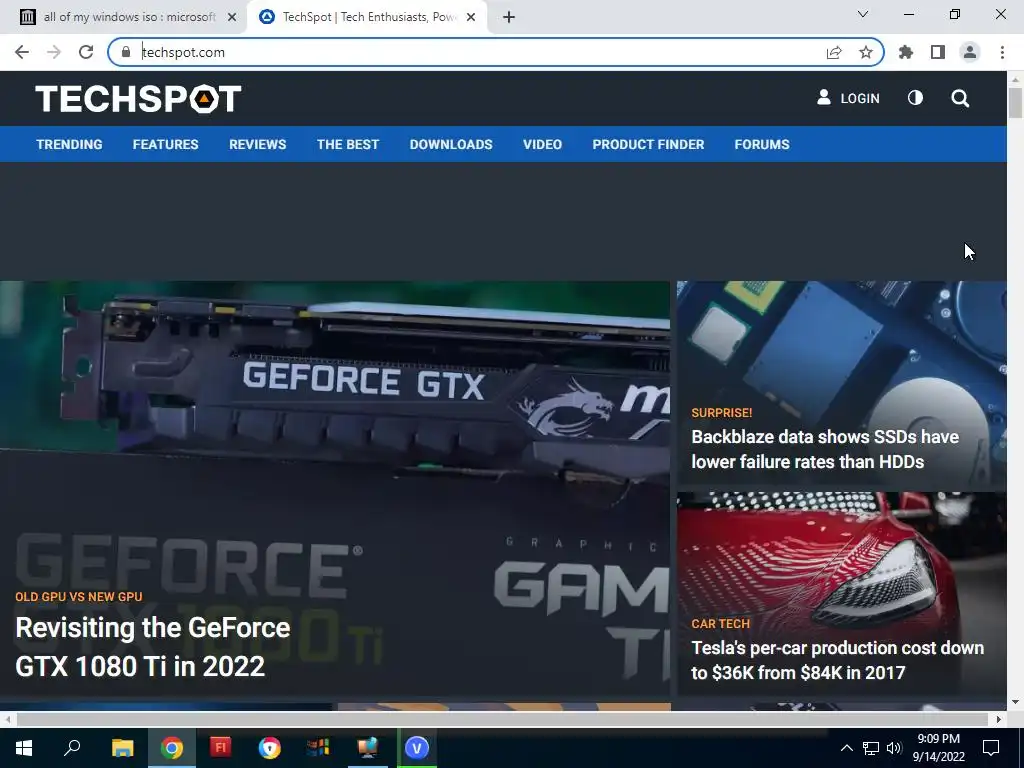The width and height of the screenshot is (1024, 768).
Task: Share this page icon in address bar
Action: tap(834, 52)
